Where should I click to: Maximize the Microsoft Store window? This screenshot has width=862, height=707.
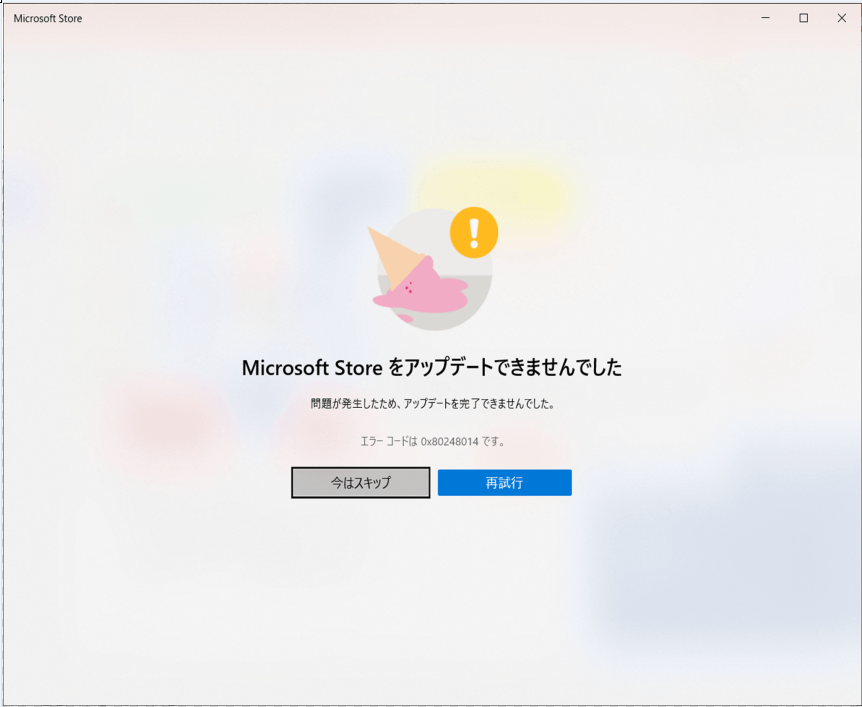tap(803, 18)
